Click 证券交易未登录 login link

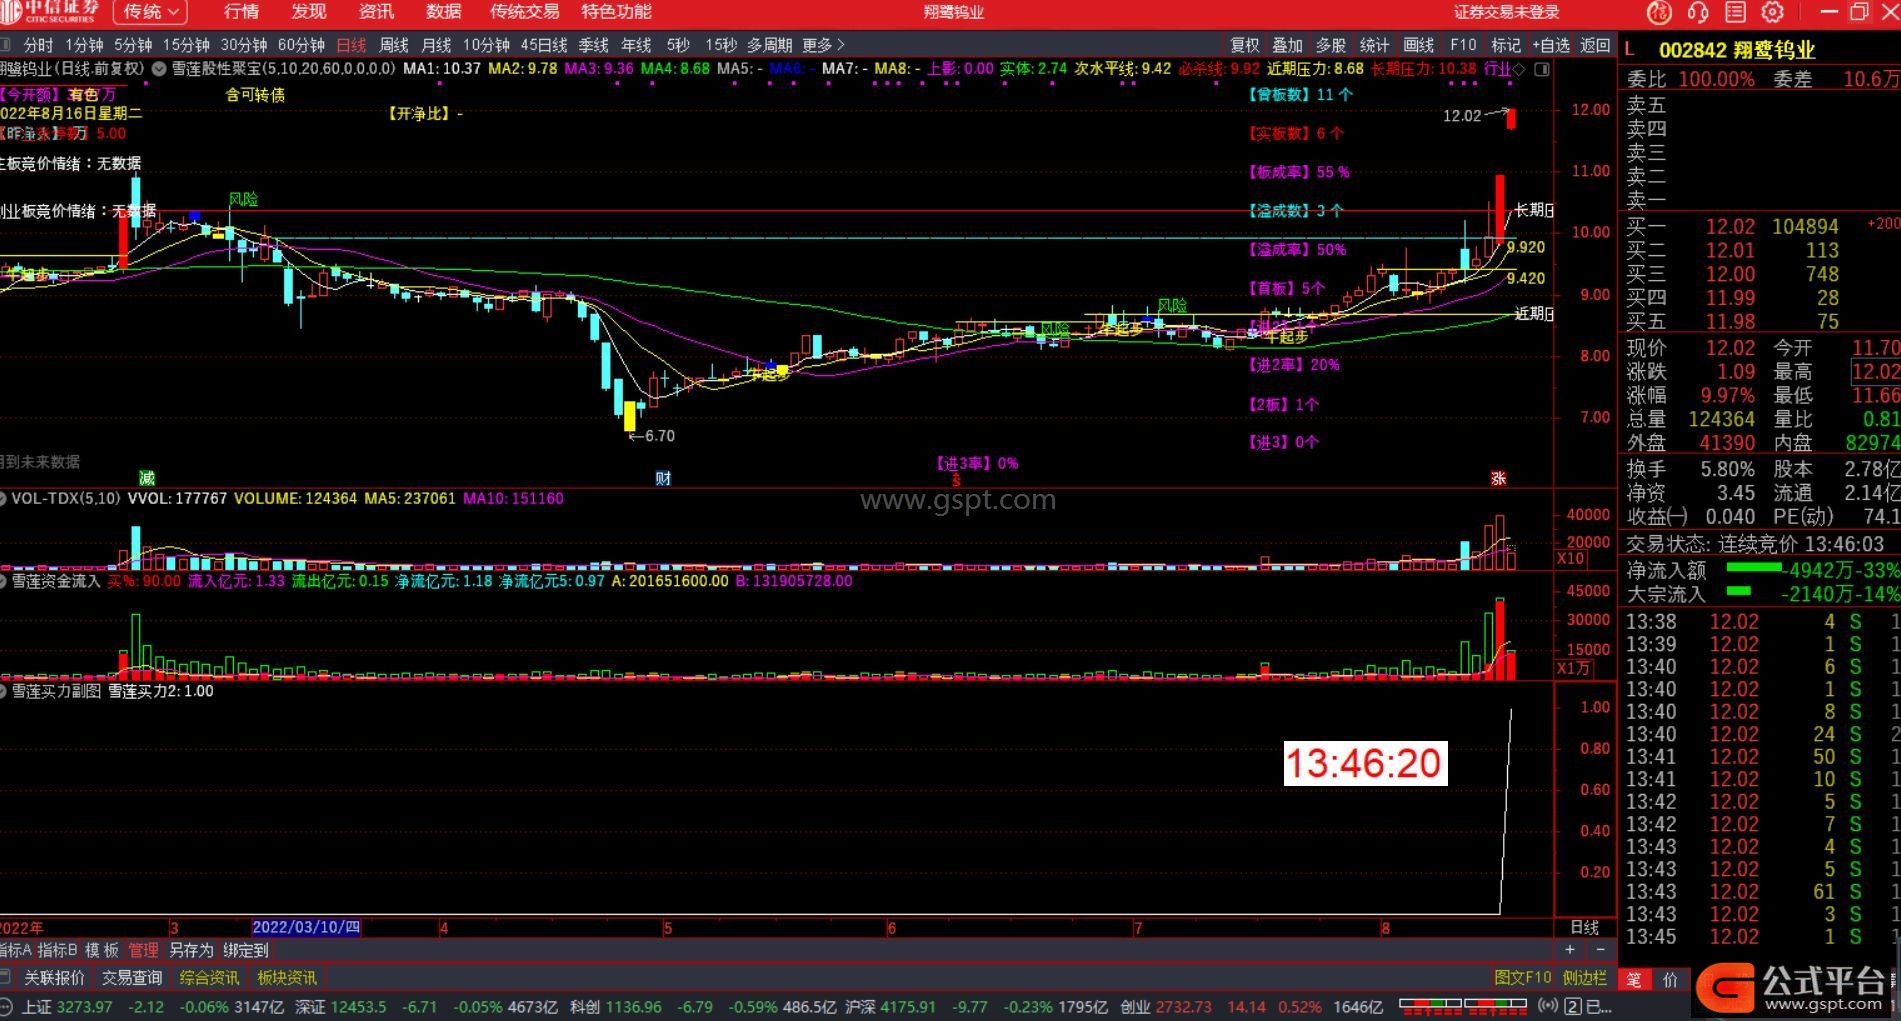[x=1507, y=12]
